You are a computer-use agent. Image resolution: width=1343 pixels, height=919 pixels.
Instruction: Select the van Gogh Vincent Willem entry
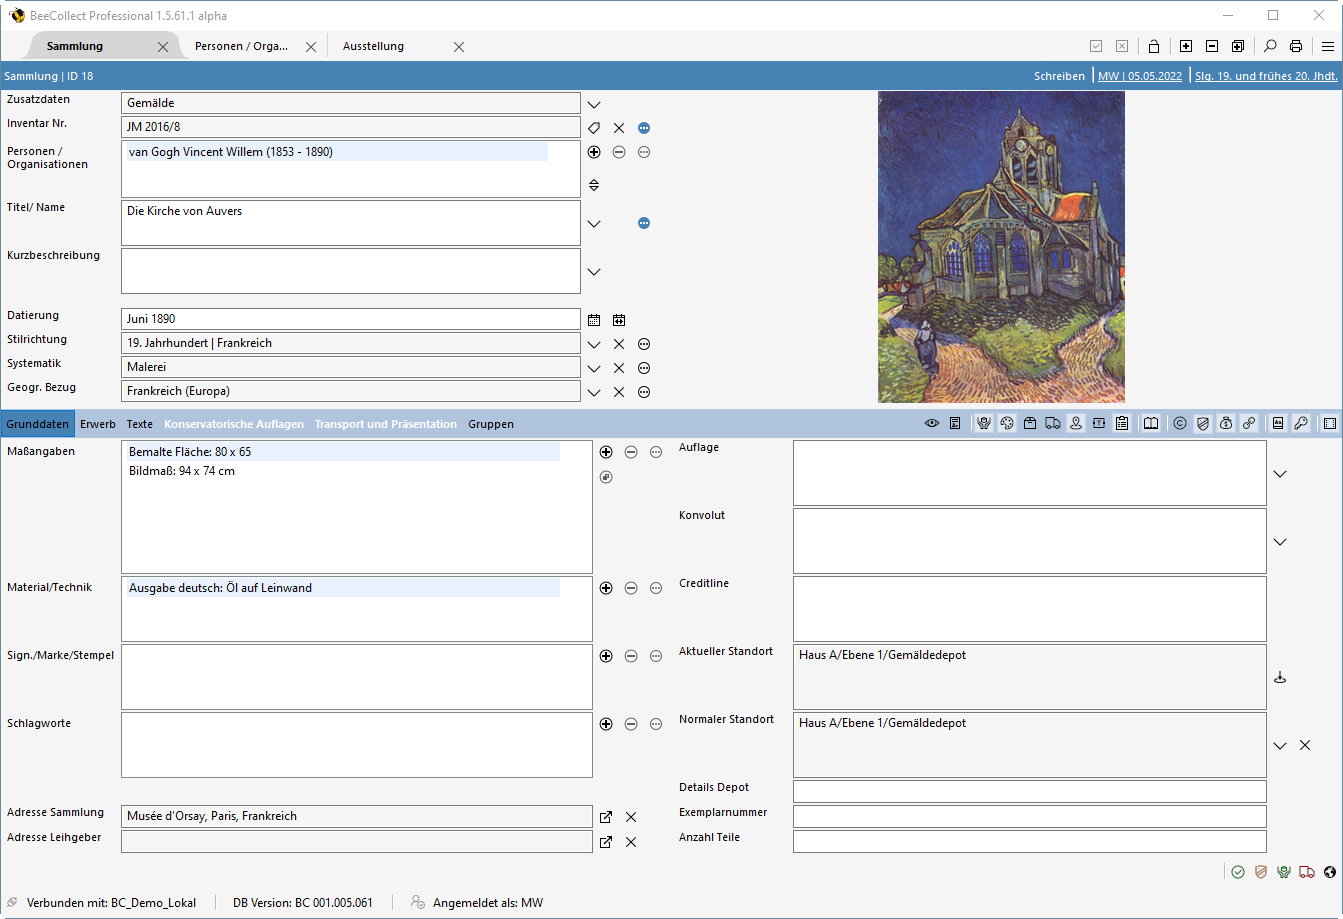point(338,152)
